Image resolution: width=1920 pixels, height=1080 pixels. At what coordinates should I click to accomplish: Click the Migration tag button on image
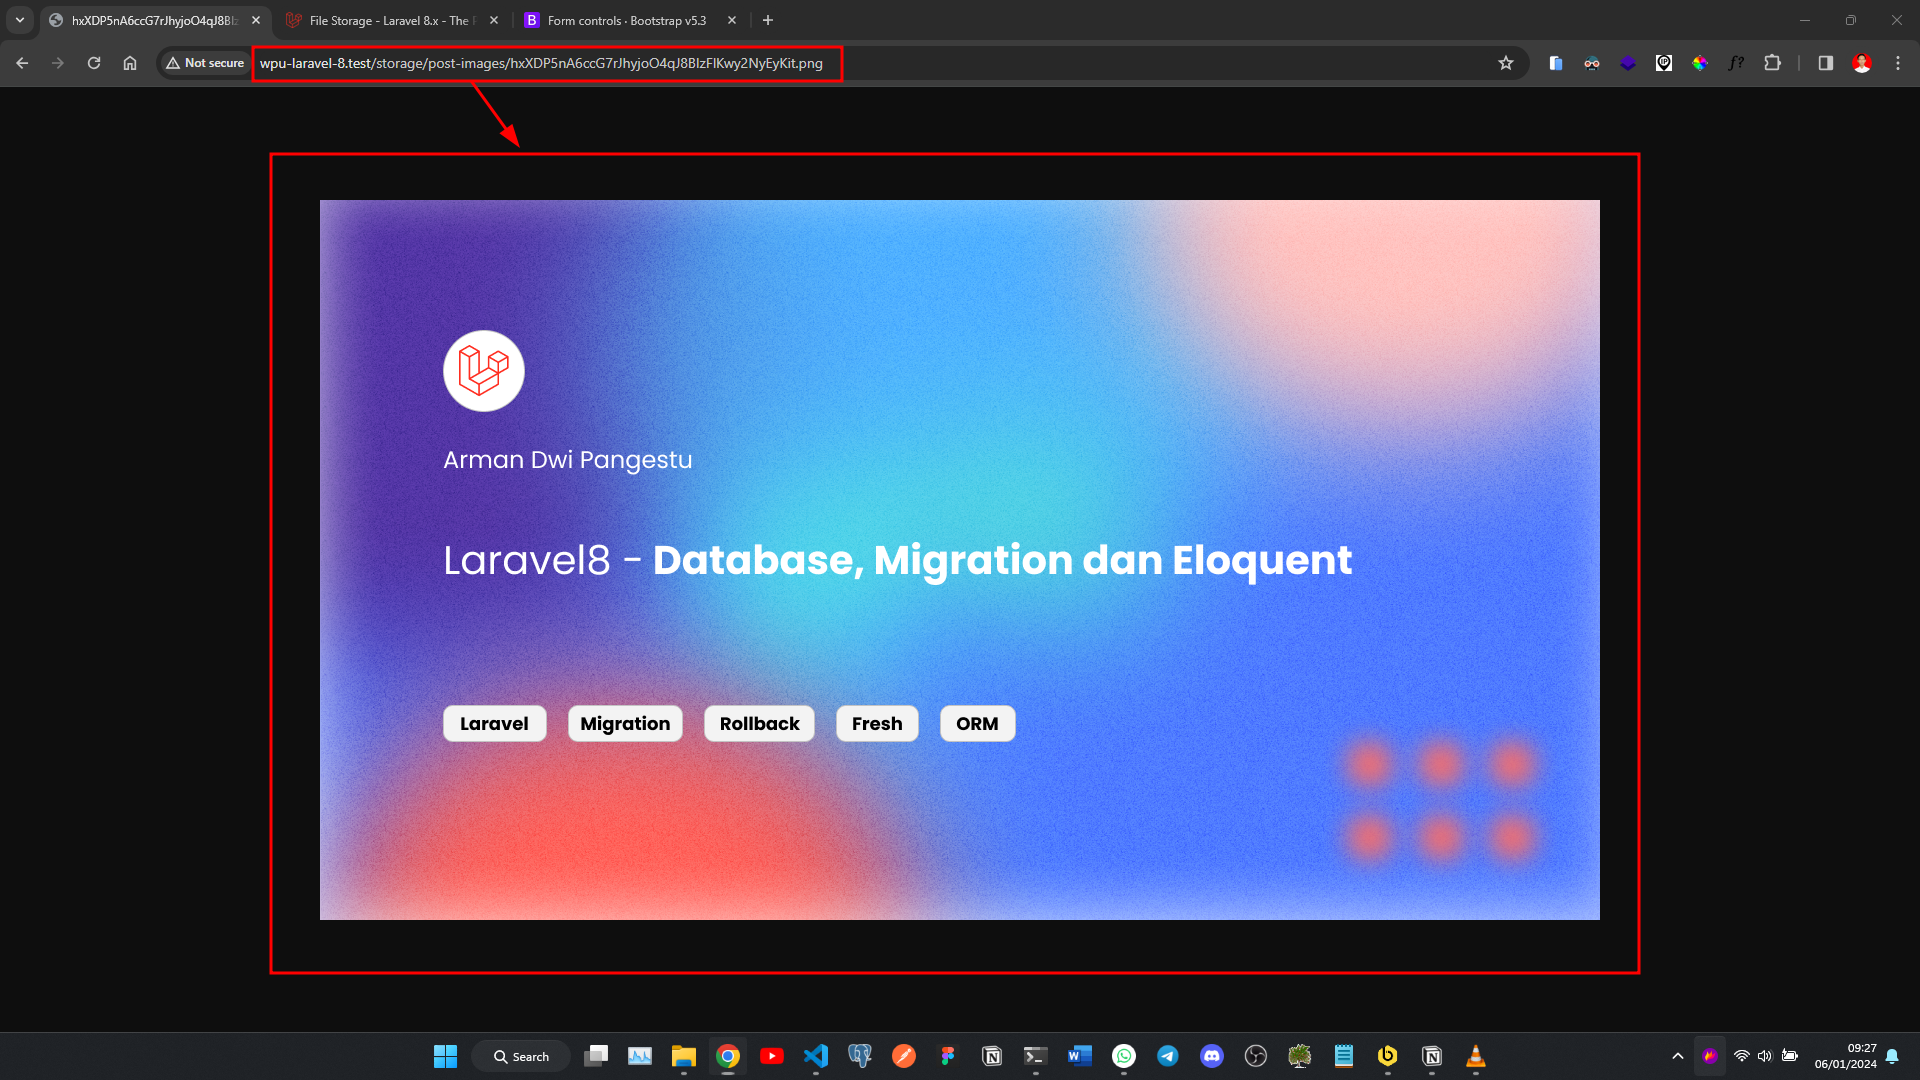pos(625,723)
